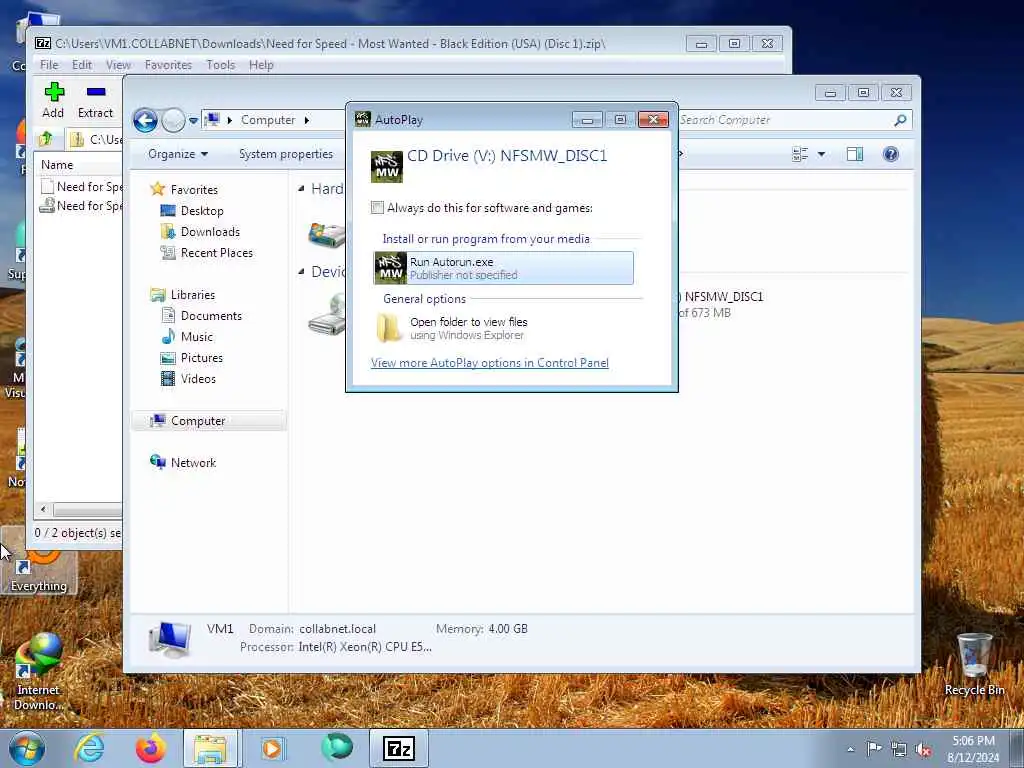Image resolution: width=1024 pixels, height=768 pixels.
Task: Select first Need for Speed file in 7-Zip
Action: 82,187
